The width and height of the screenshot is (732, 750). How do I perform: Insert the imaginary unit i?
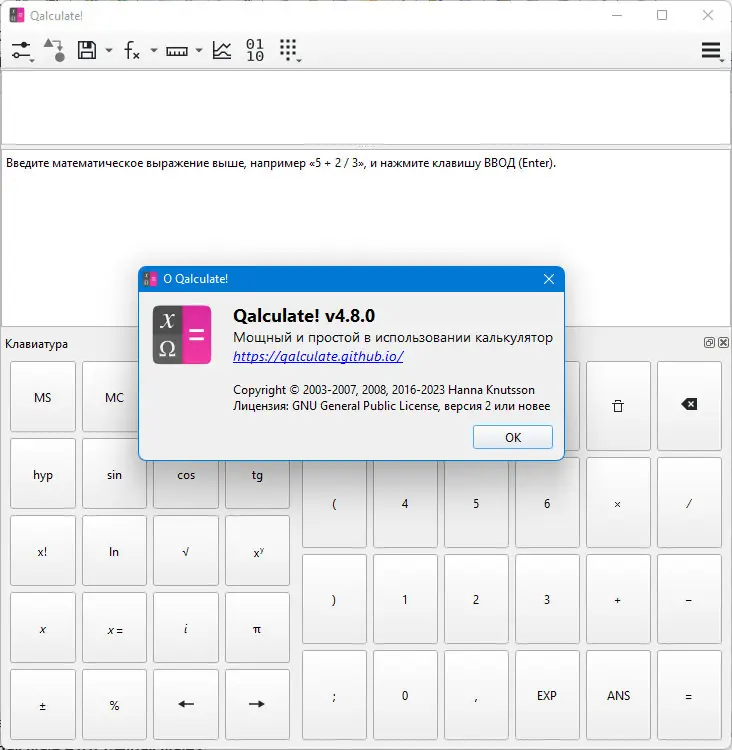point(186,628)
